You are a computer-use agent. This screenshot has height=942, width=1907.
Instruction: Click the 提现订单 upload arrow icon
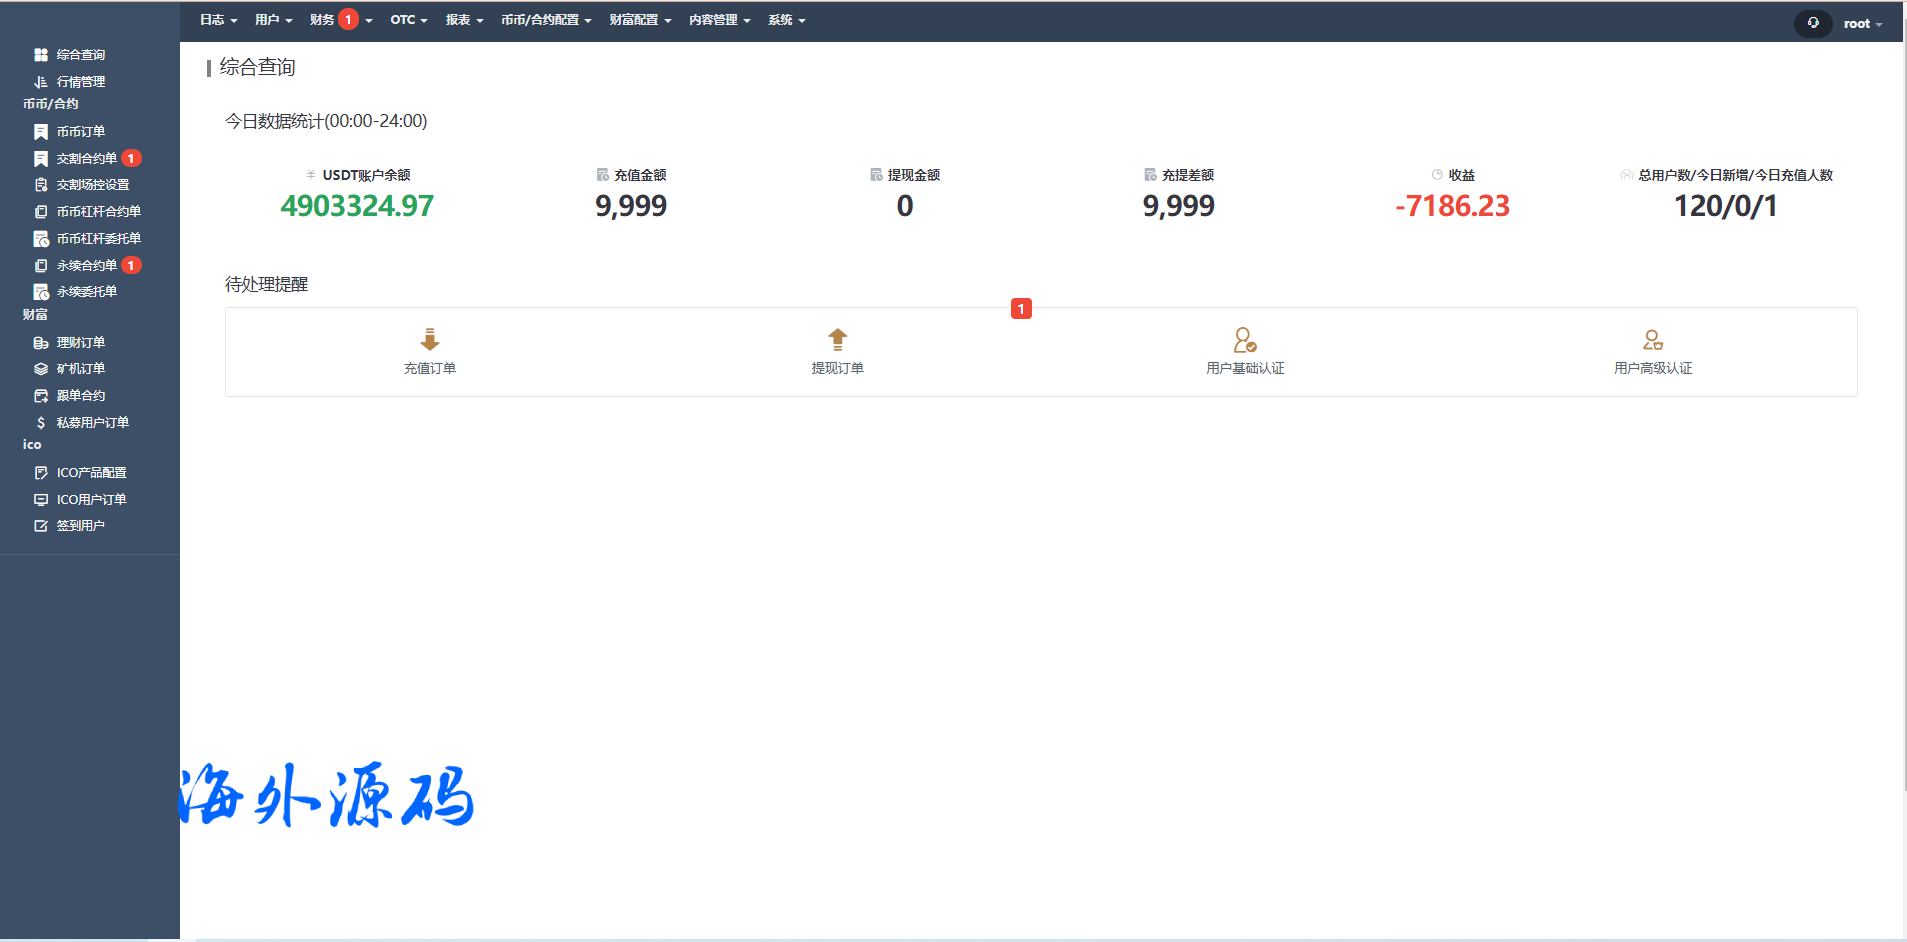(837, 340)
